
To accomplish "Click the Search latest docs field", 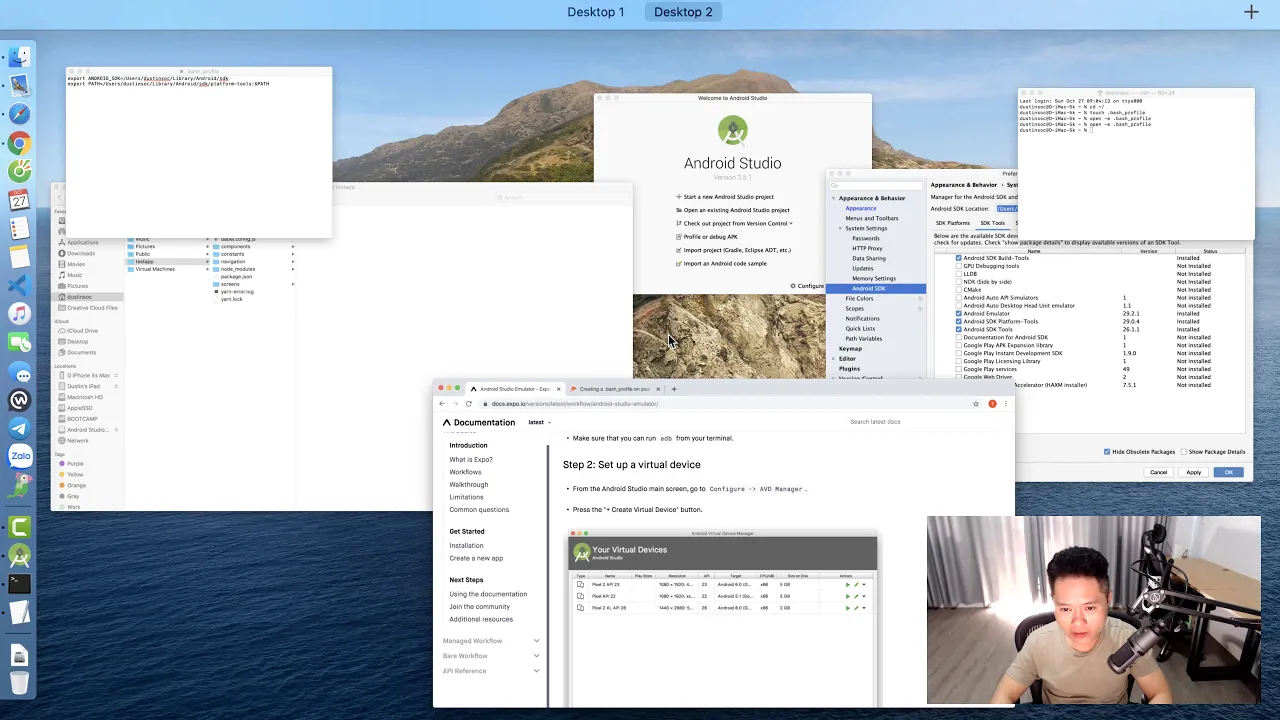I will [925, 422].
